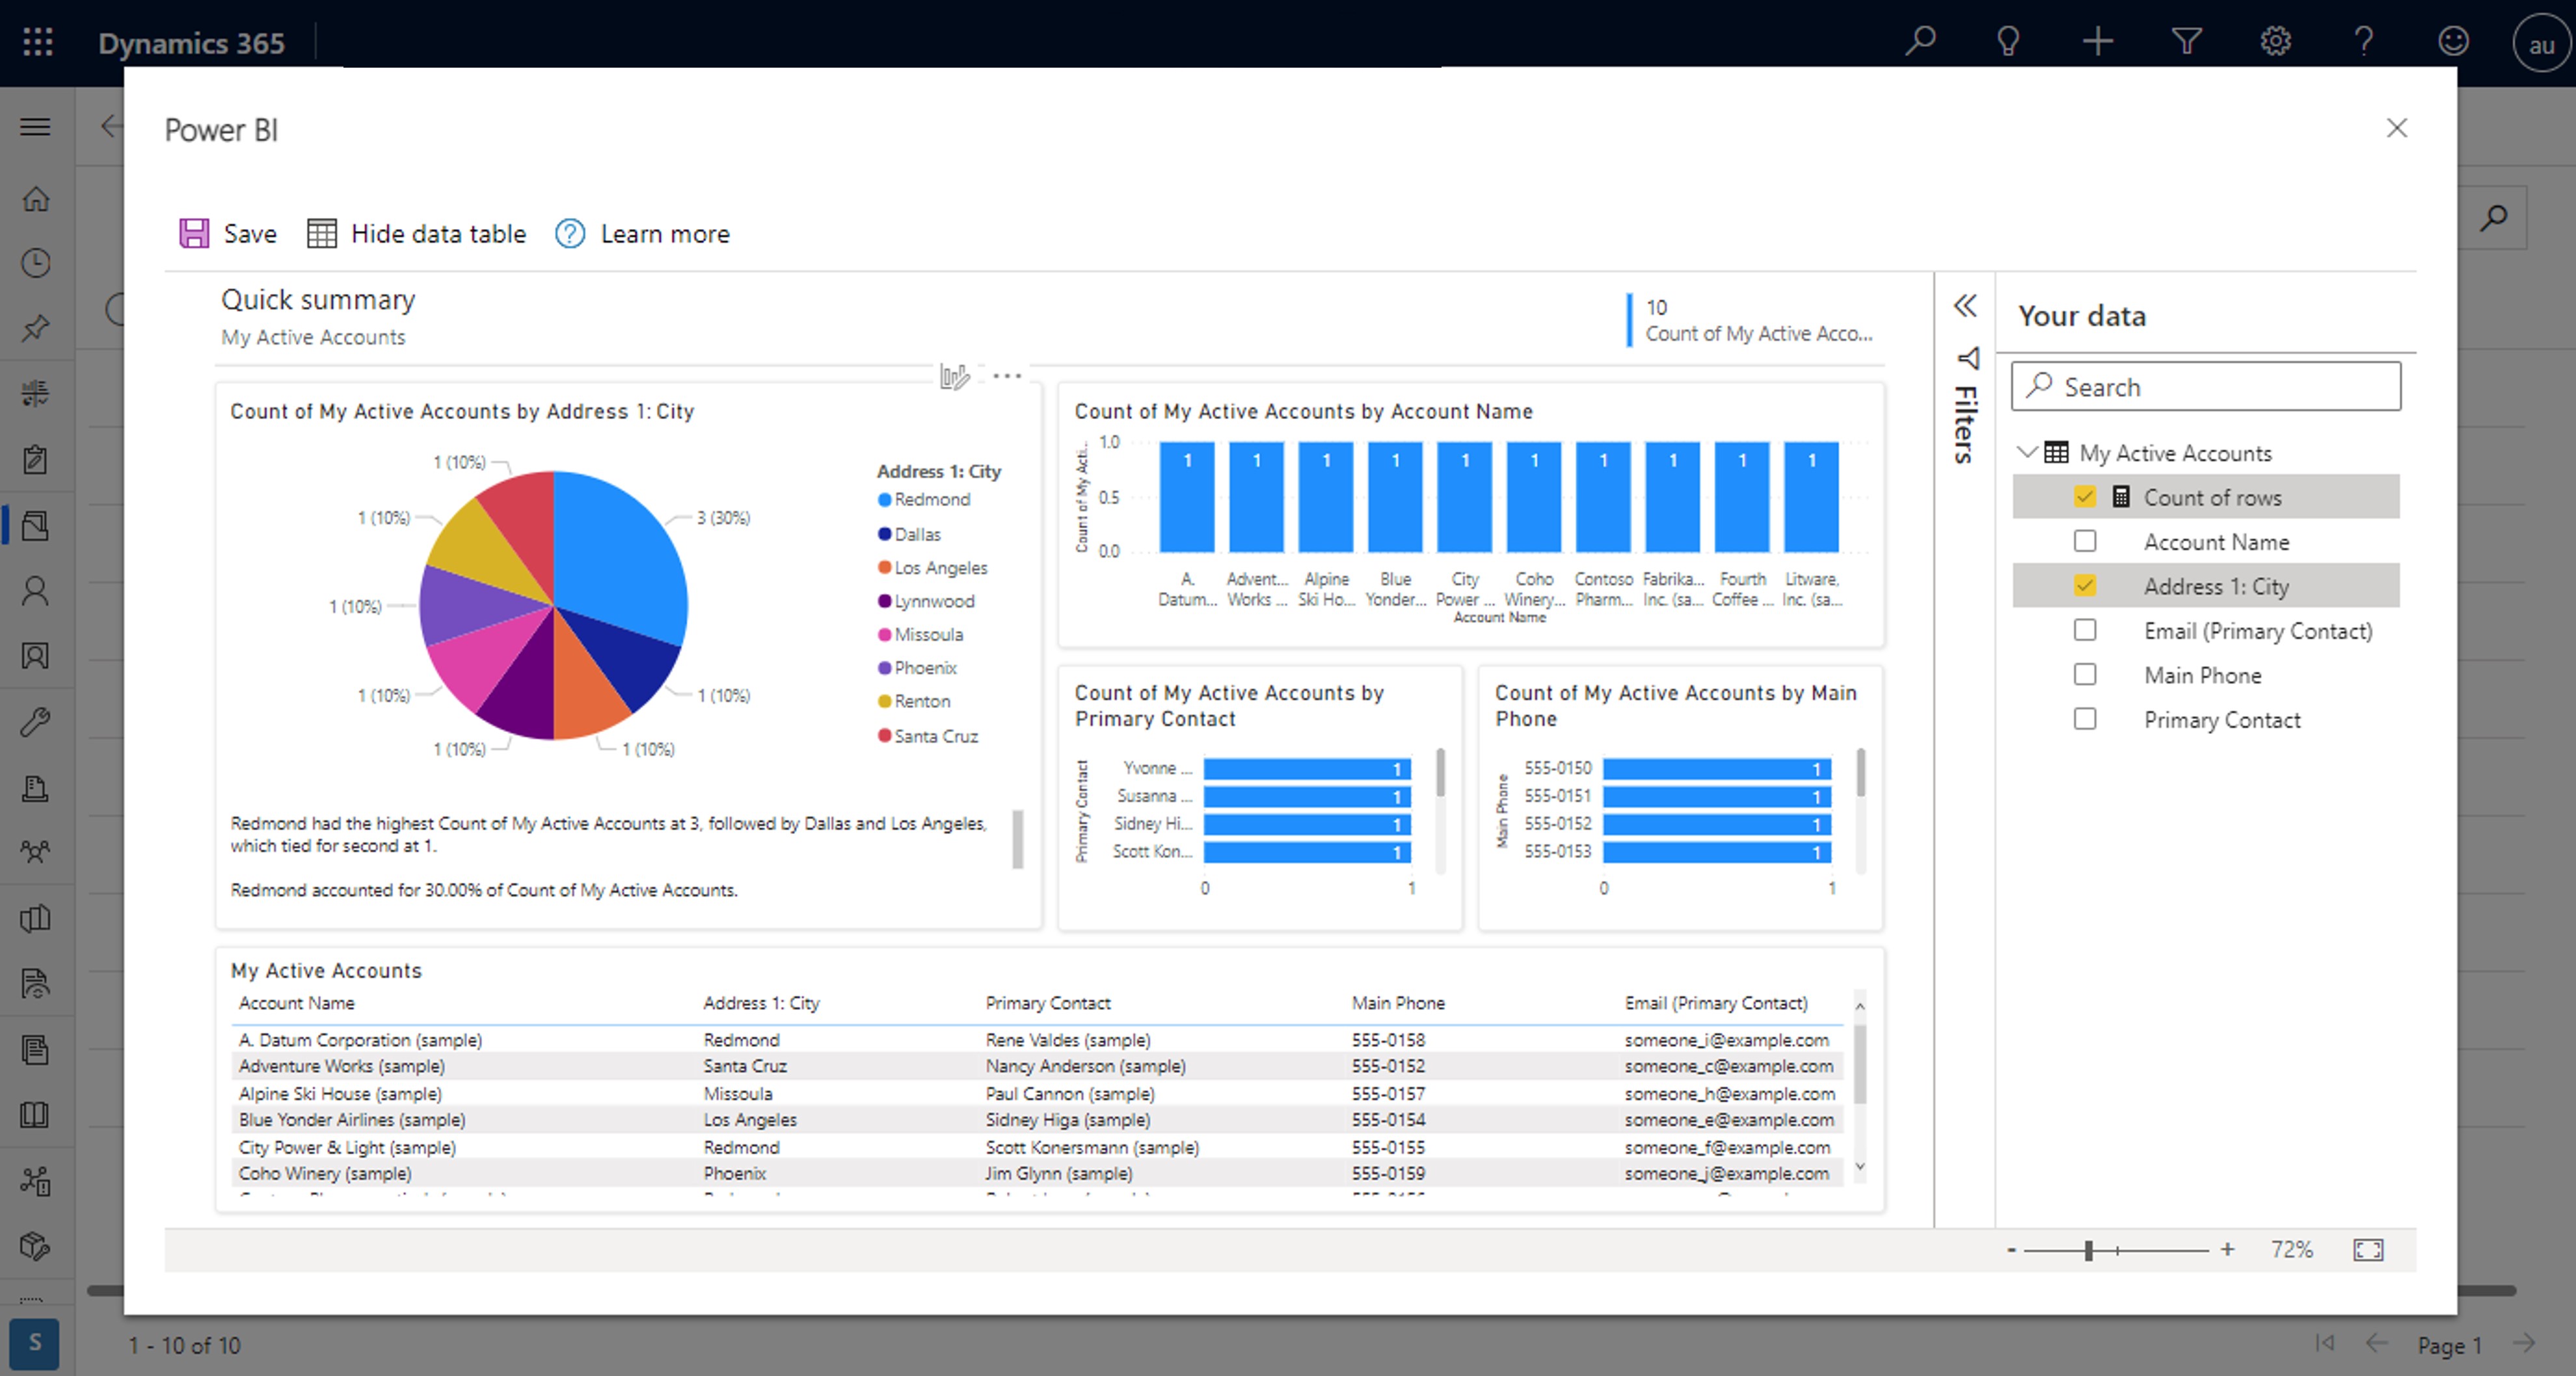Click the lightbulb assistant icon
This screenshot has height=1376, width=2576.
2007,42
